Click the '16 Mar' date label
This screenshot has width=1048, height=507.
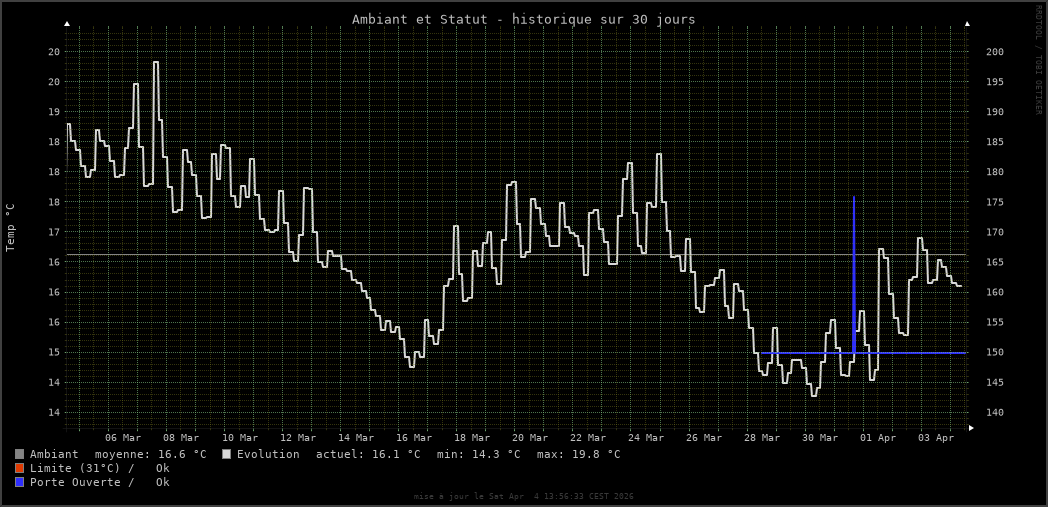tap(414, 438)
